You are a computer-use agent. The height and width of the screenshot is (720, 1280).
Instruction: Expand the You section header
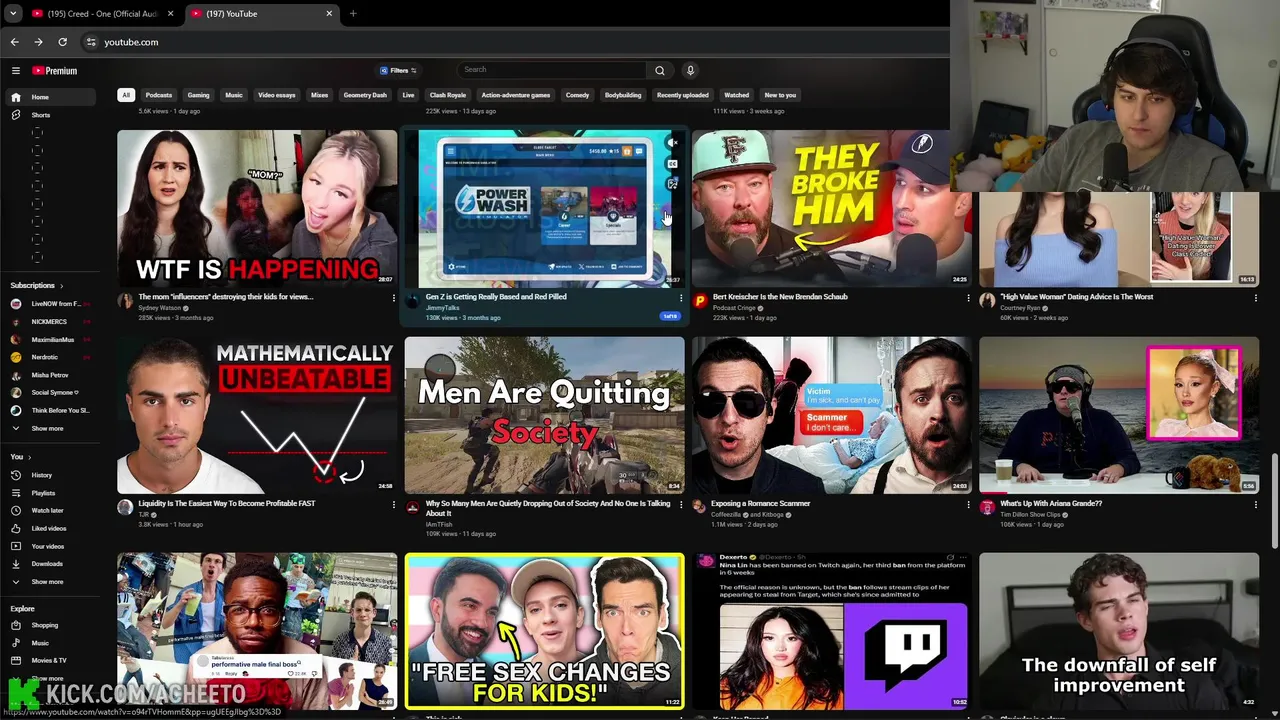tap(20, 457)
